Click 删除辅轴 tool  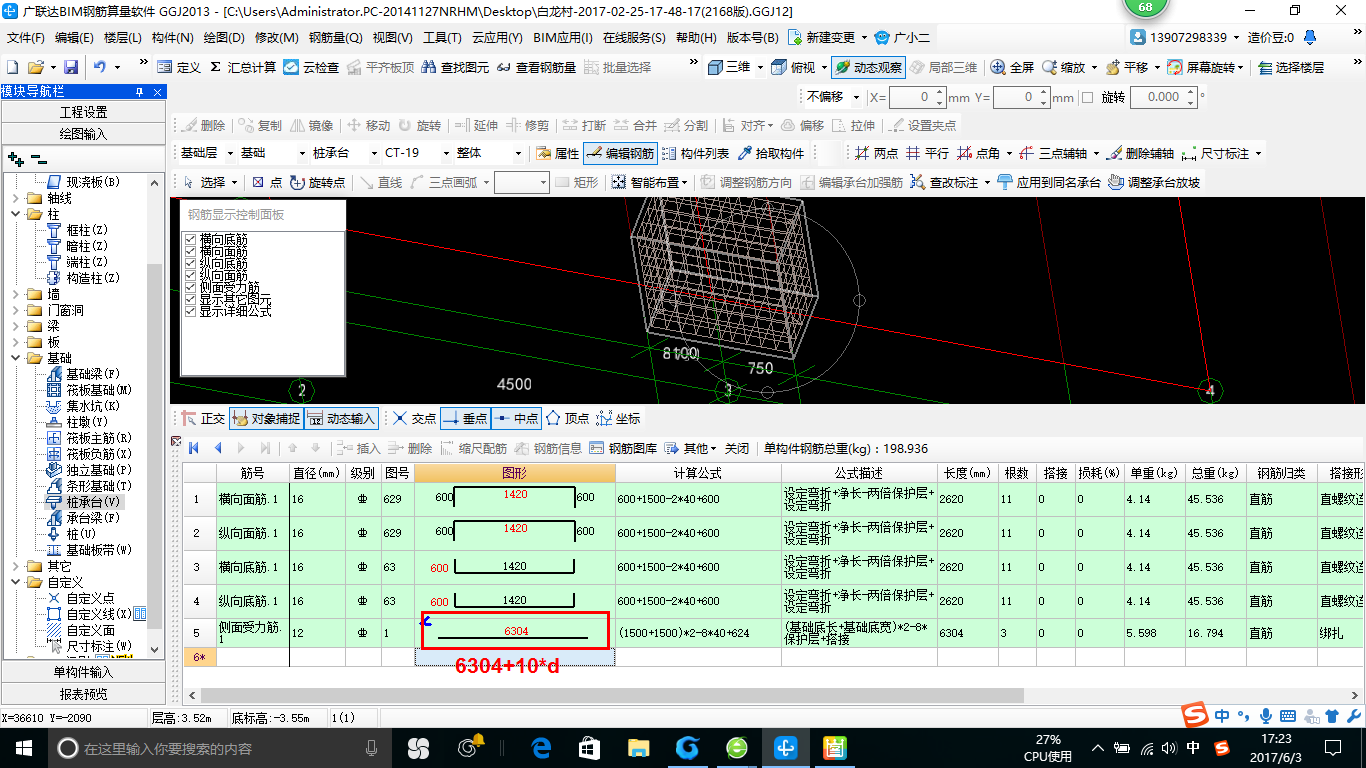pyautogui.click(x=1141, y=153)
